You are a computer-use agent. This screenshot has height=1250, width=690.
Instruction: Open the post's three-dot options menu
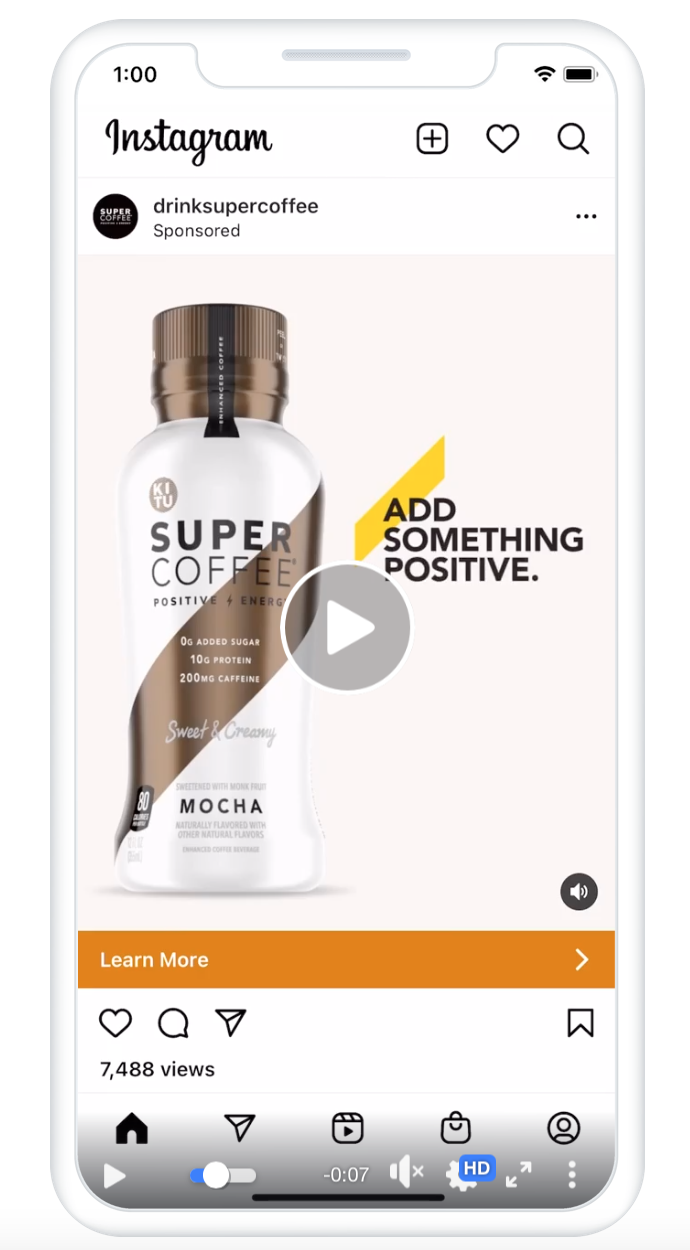tap(586, 217)
